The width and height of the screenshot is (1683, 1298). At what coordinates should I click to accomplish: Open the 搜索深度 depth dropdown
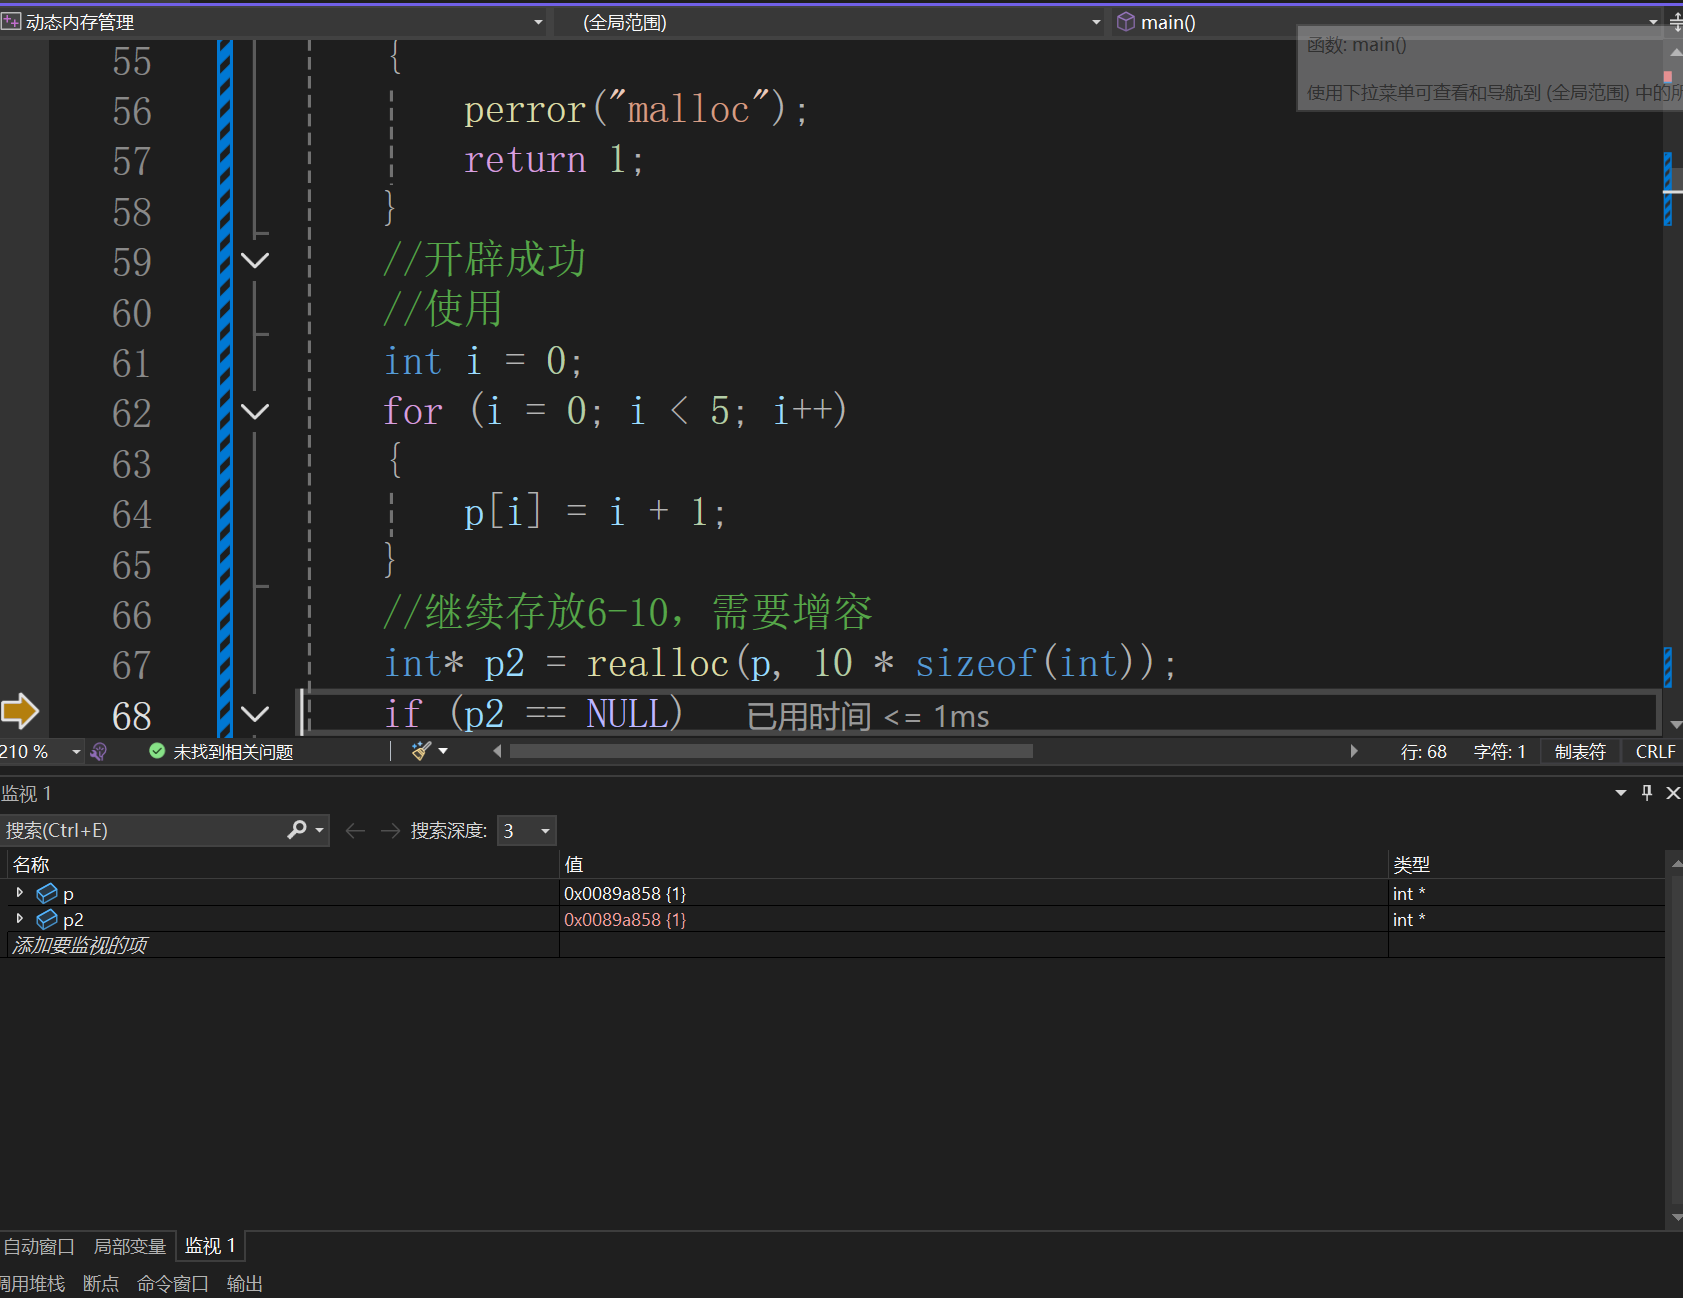pyautogui.click(x=527, y=831)
